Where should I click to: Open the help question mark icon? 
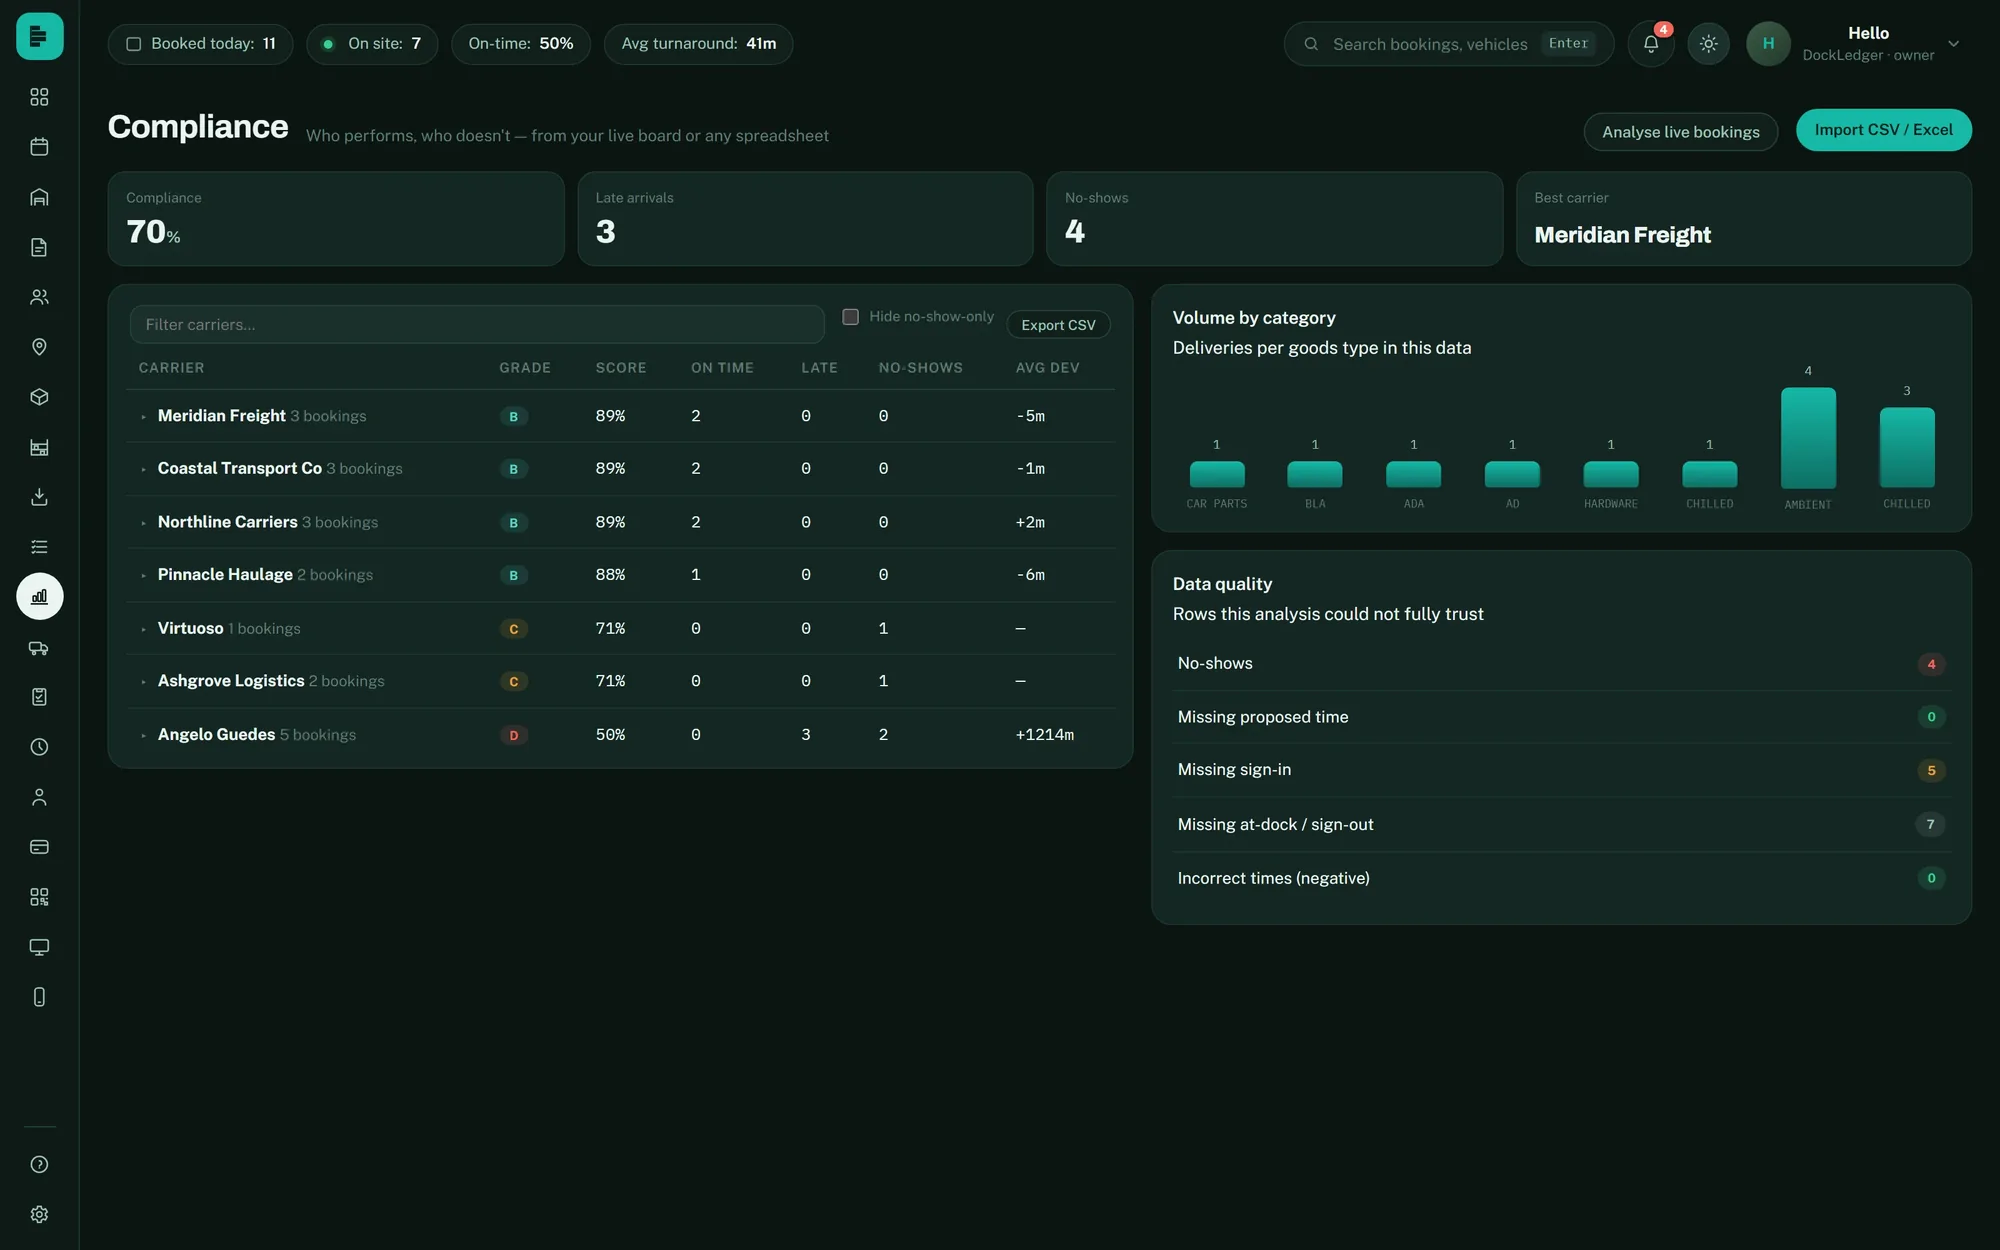tap(39, 1164)
